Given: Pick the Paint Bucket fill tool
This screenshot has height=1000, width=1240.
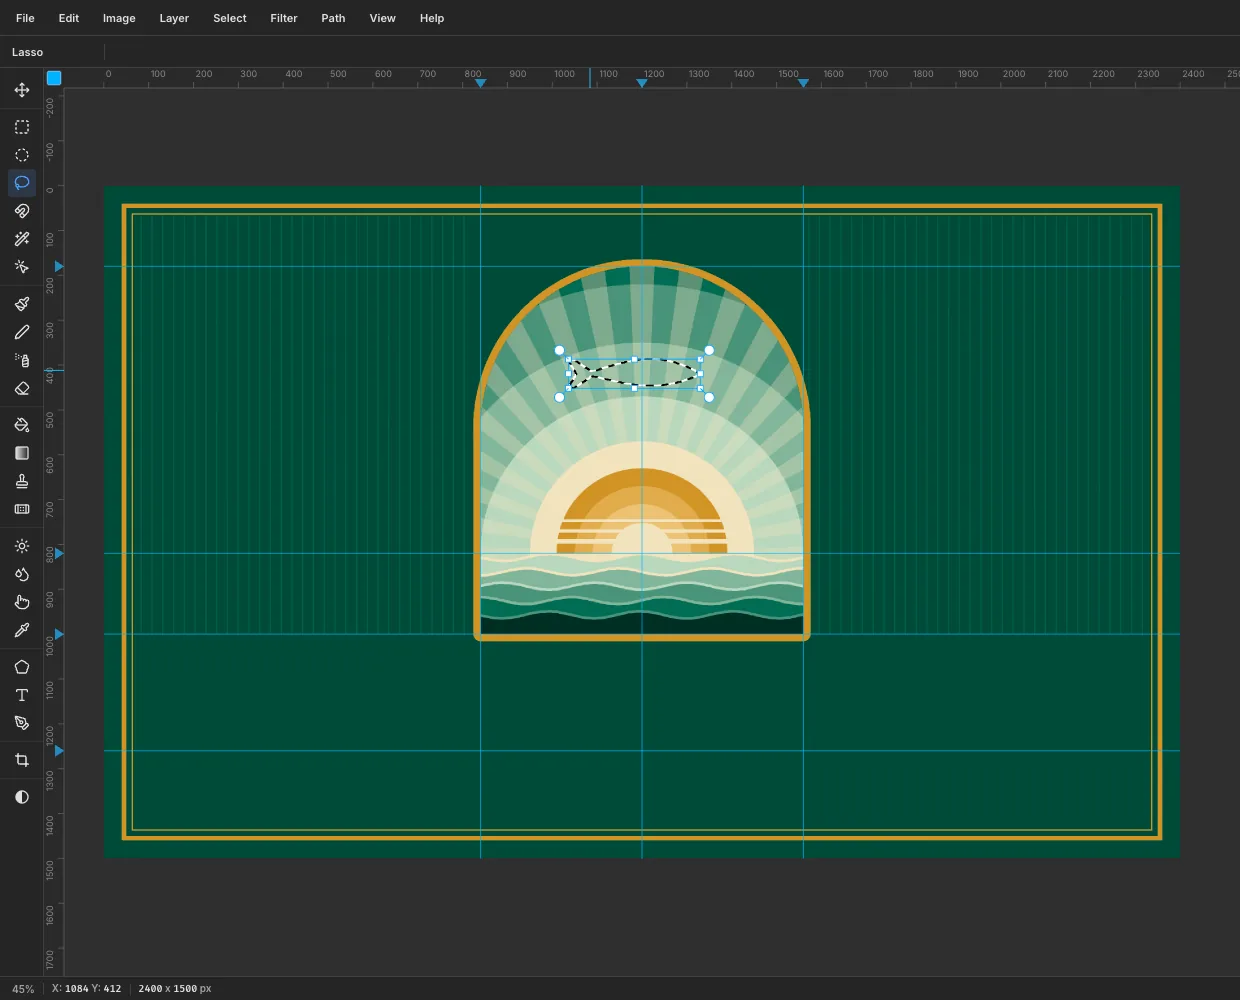Looking at the screenshot, I should [x=22, y=425].
